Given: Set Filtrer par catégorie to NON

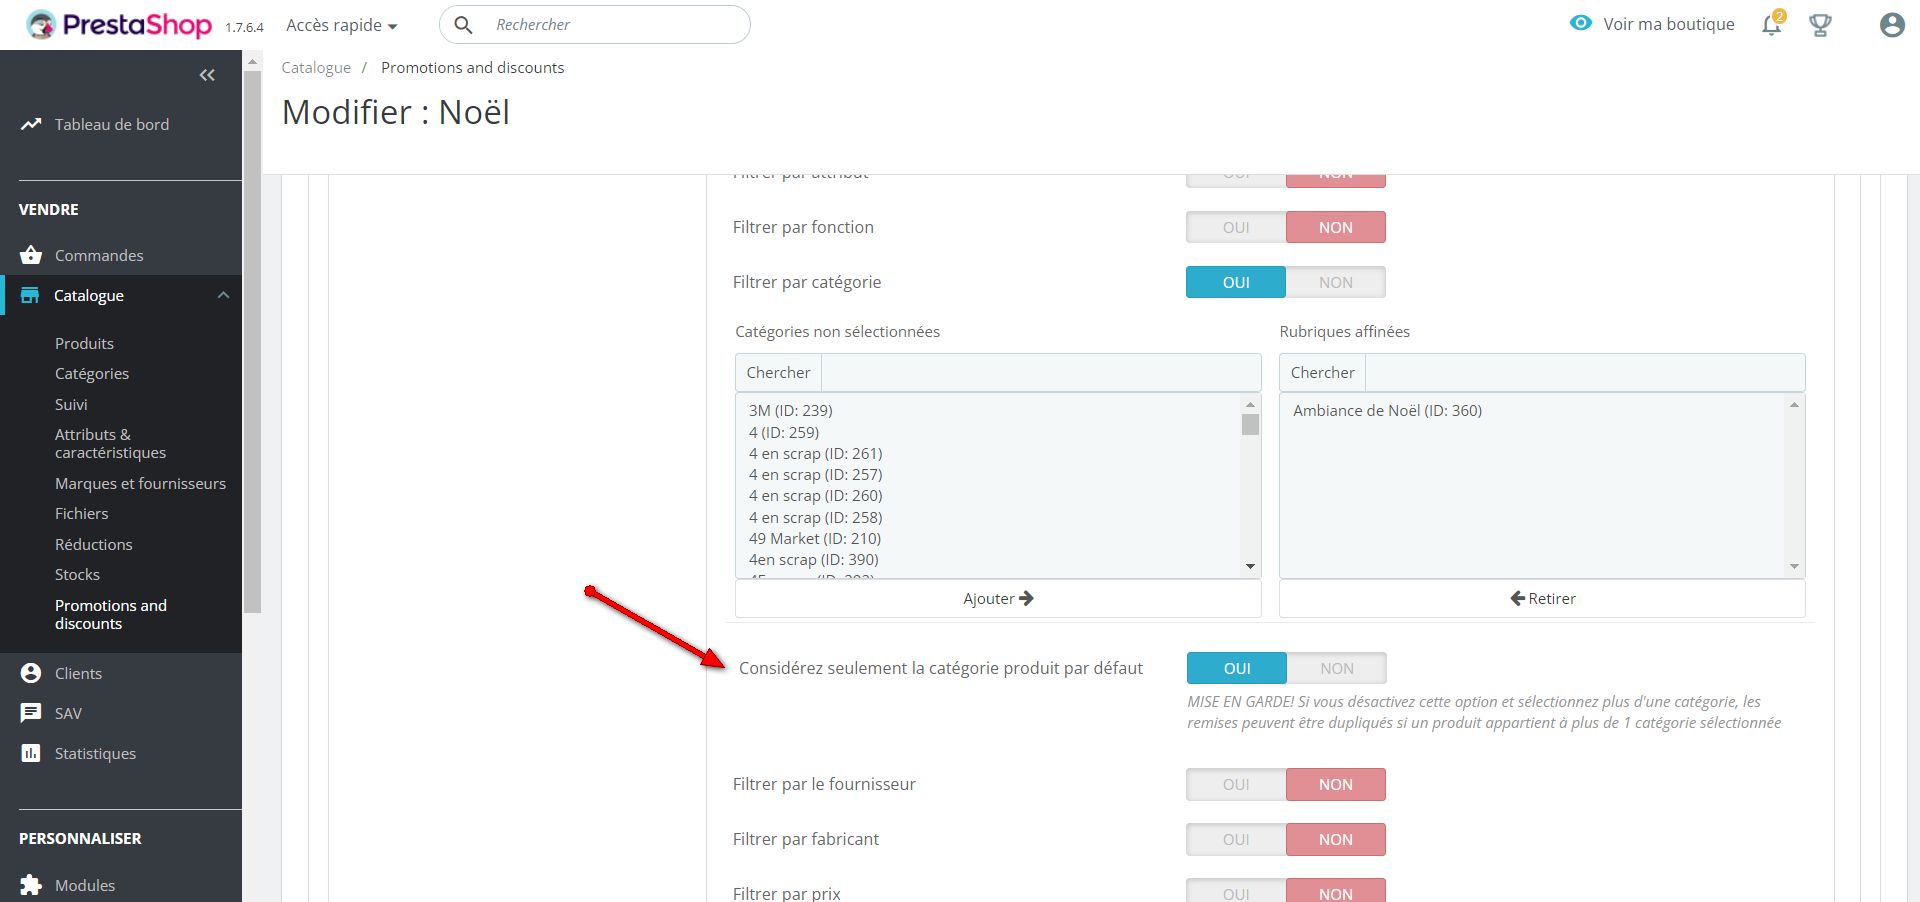Looking at the screenshot, I should click(x=1335, y=282).
